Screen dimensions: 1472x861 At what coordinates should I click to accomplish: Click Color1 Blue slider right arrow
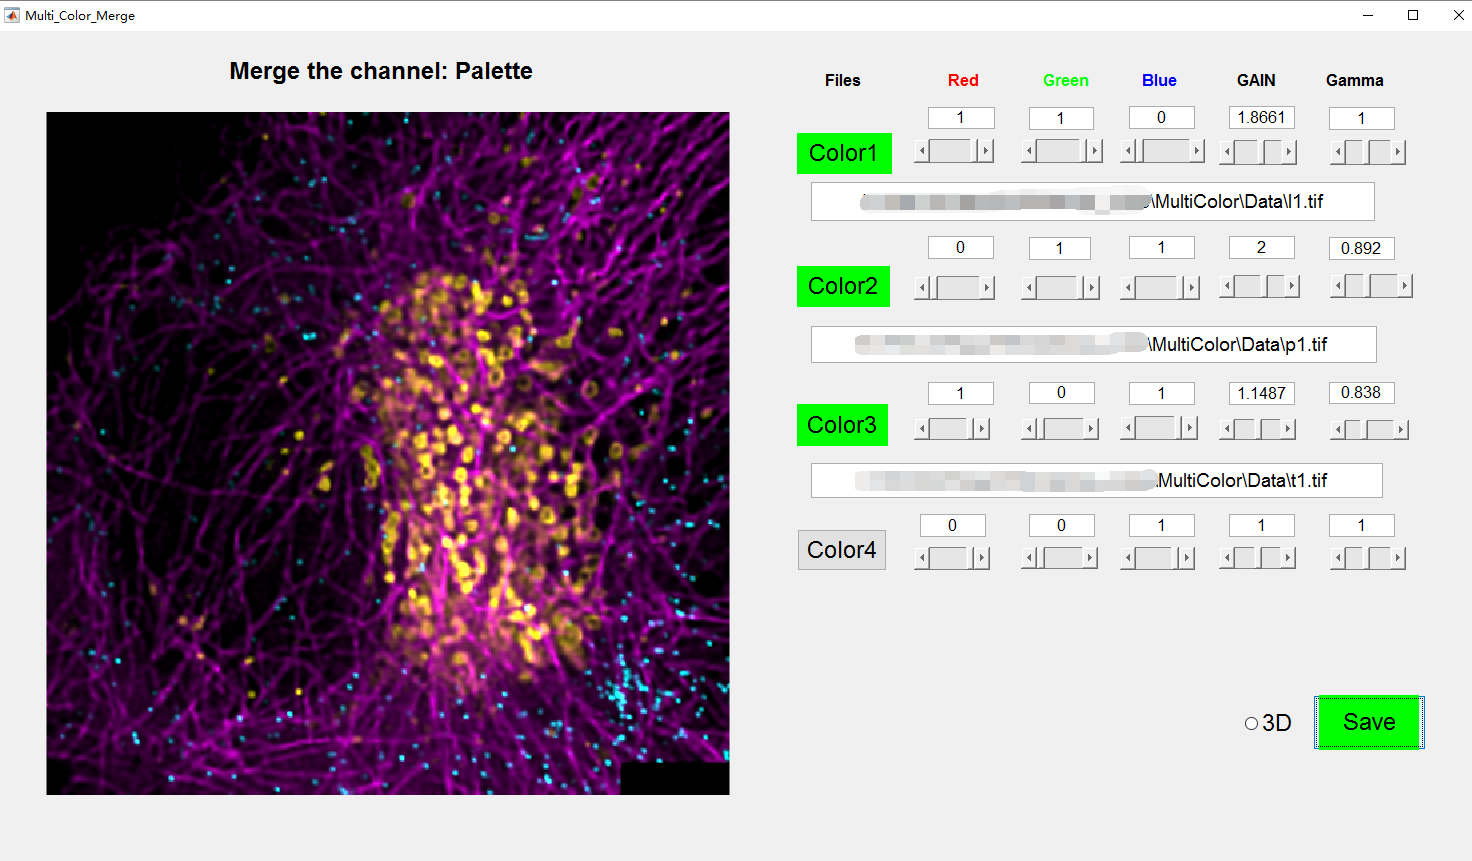pos(1197,152)
